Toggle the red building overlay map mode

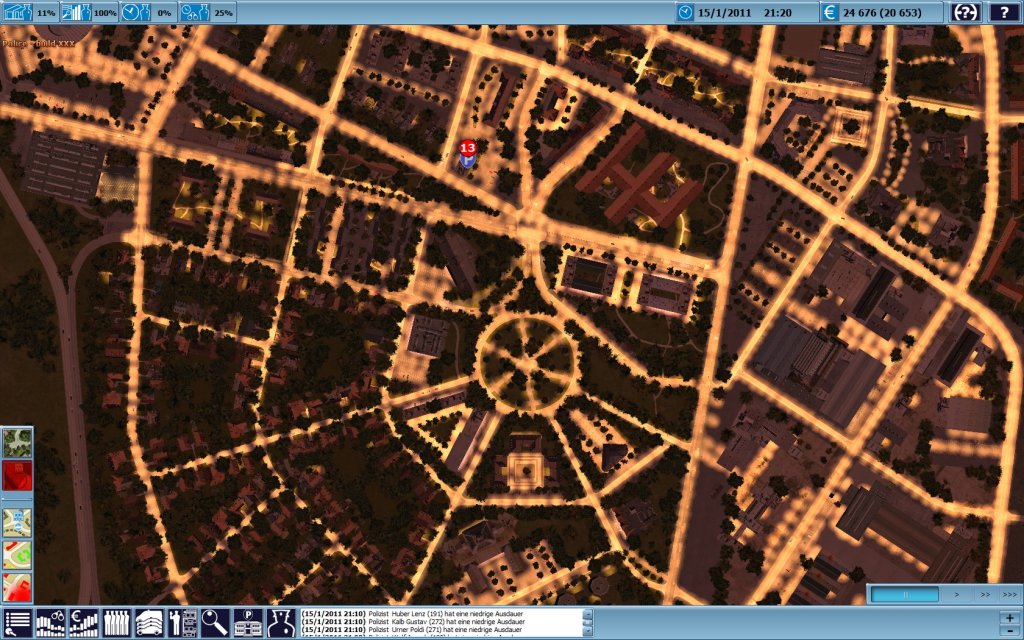(x=17, y=477)
